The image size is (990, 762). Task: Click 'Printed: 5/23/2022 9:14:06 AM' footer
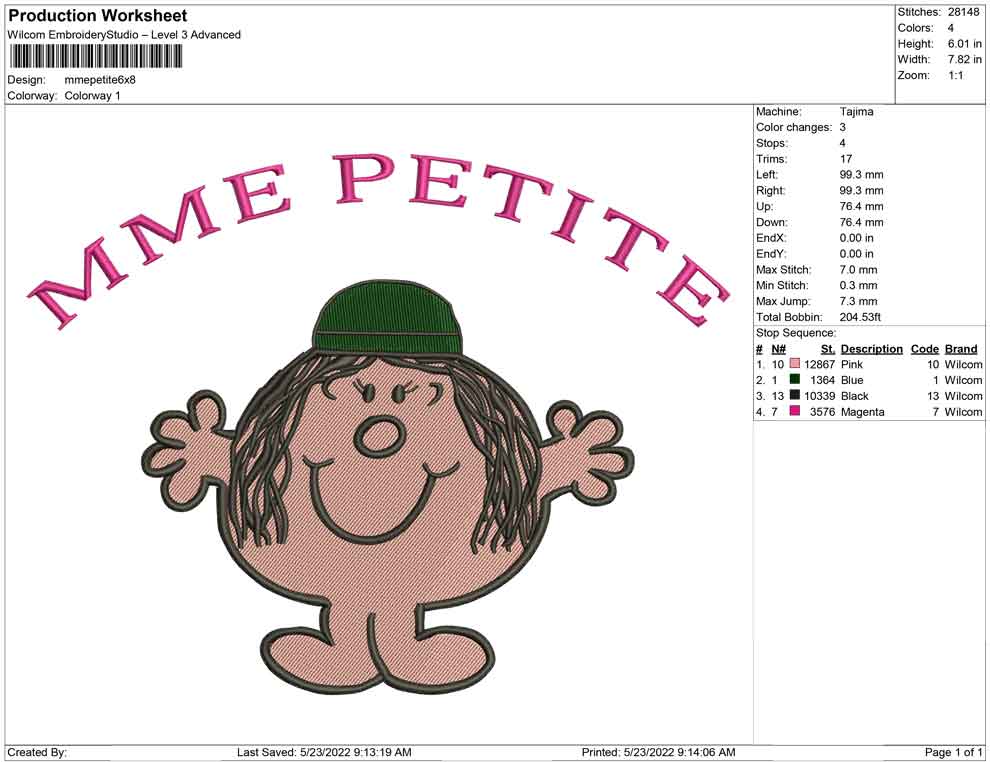click(659, 752)
